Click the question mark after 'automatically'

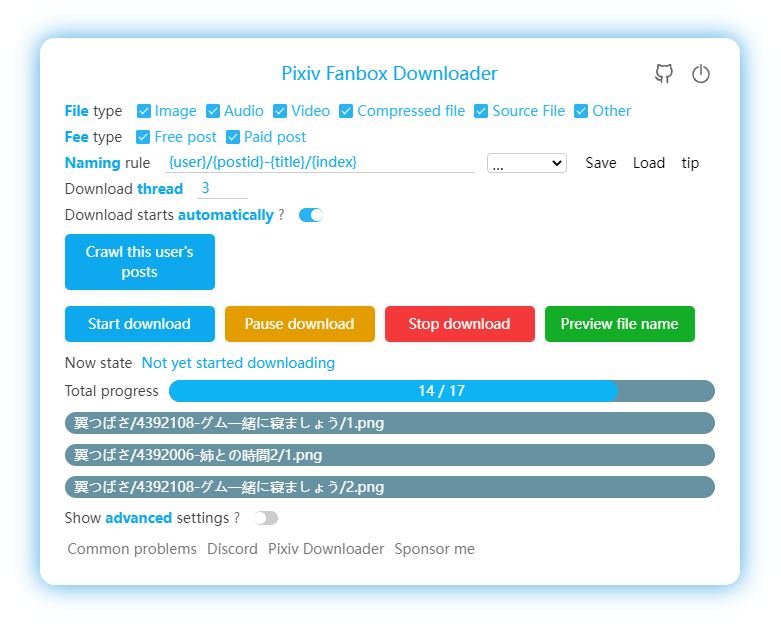[x=281, y=215]
